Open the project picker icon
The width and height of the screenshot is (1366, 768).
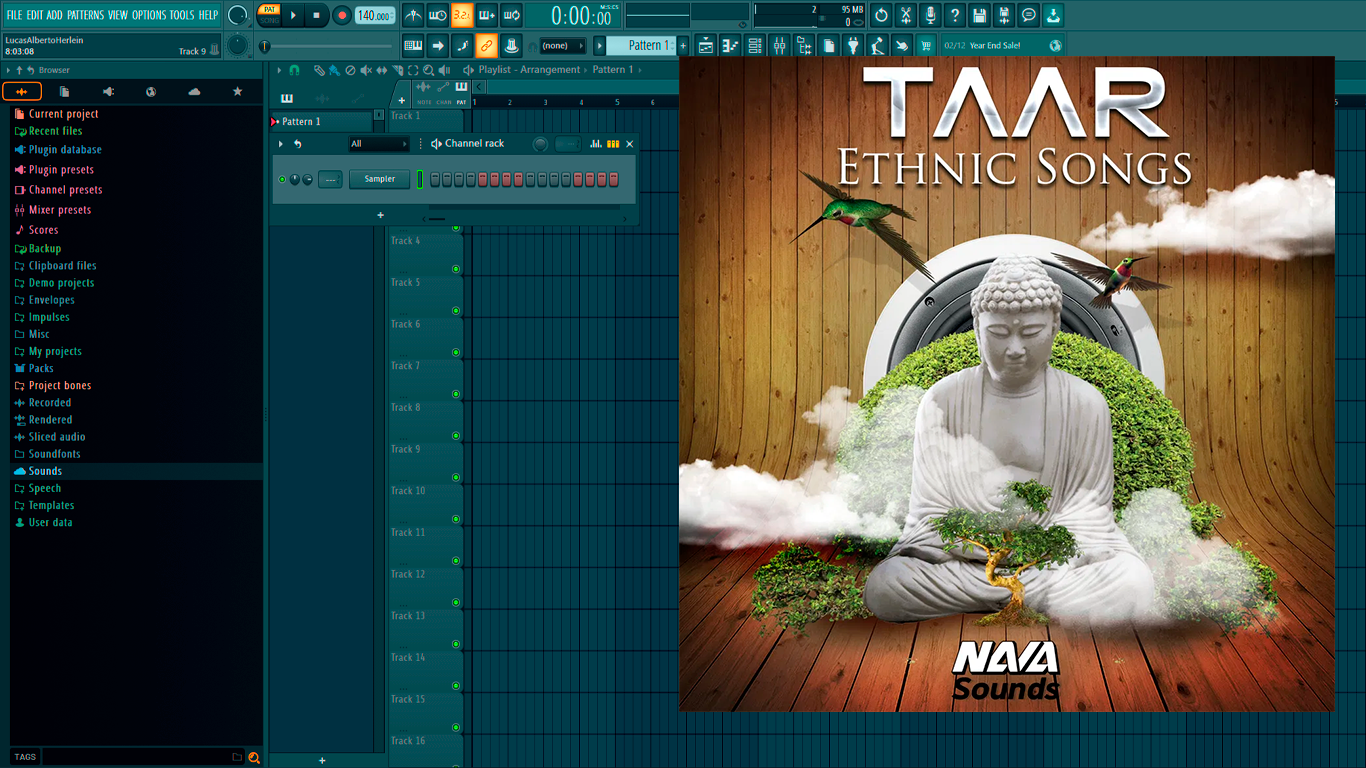[829, 45]
